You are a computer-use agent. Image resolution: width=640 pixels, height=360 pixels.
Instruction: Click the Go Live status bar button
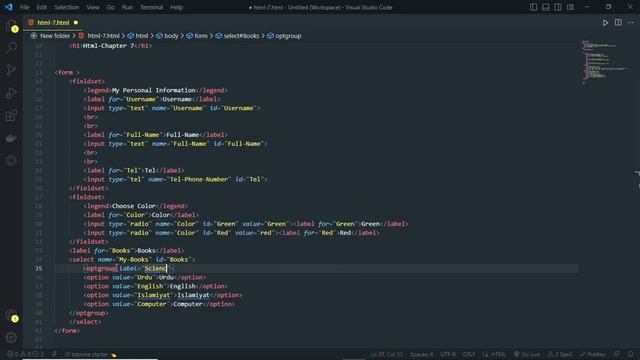527,354
